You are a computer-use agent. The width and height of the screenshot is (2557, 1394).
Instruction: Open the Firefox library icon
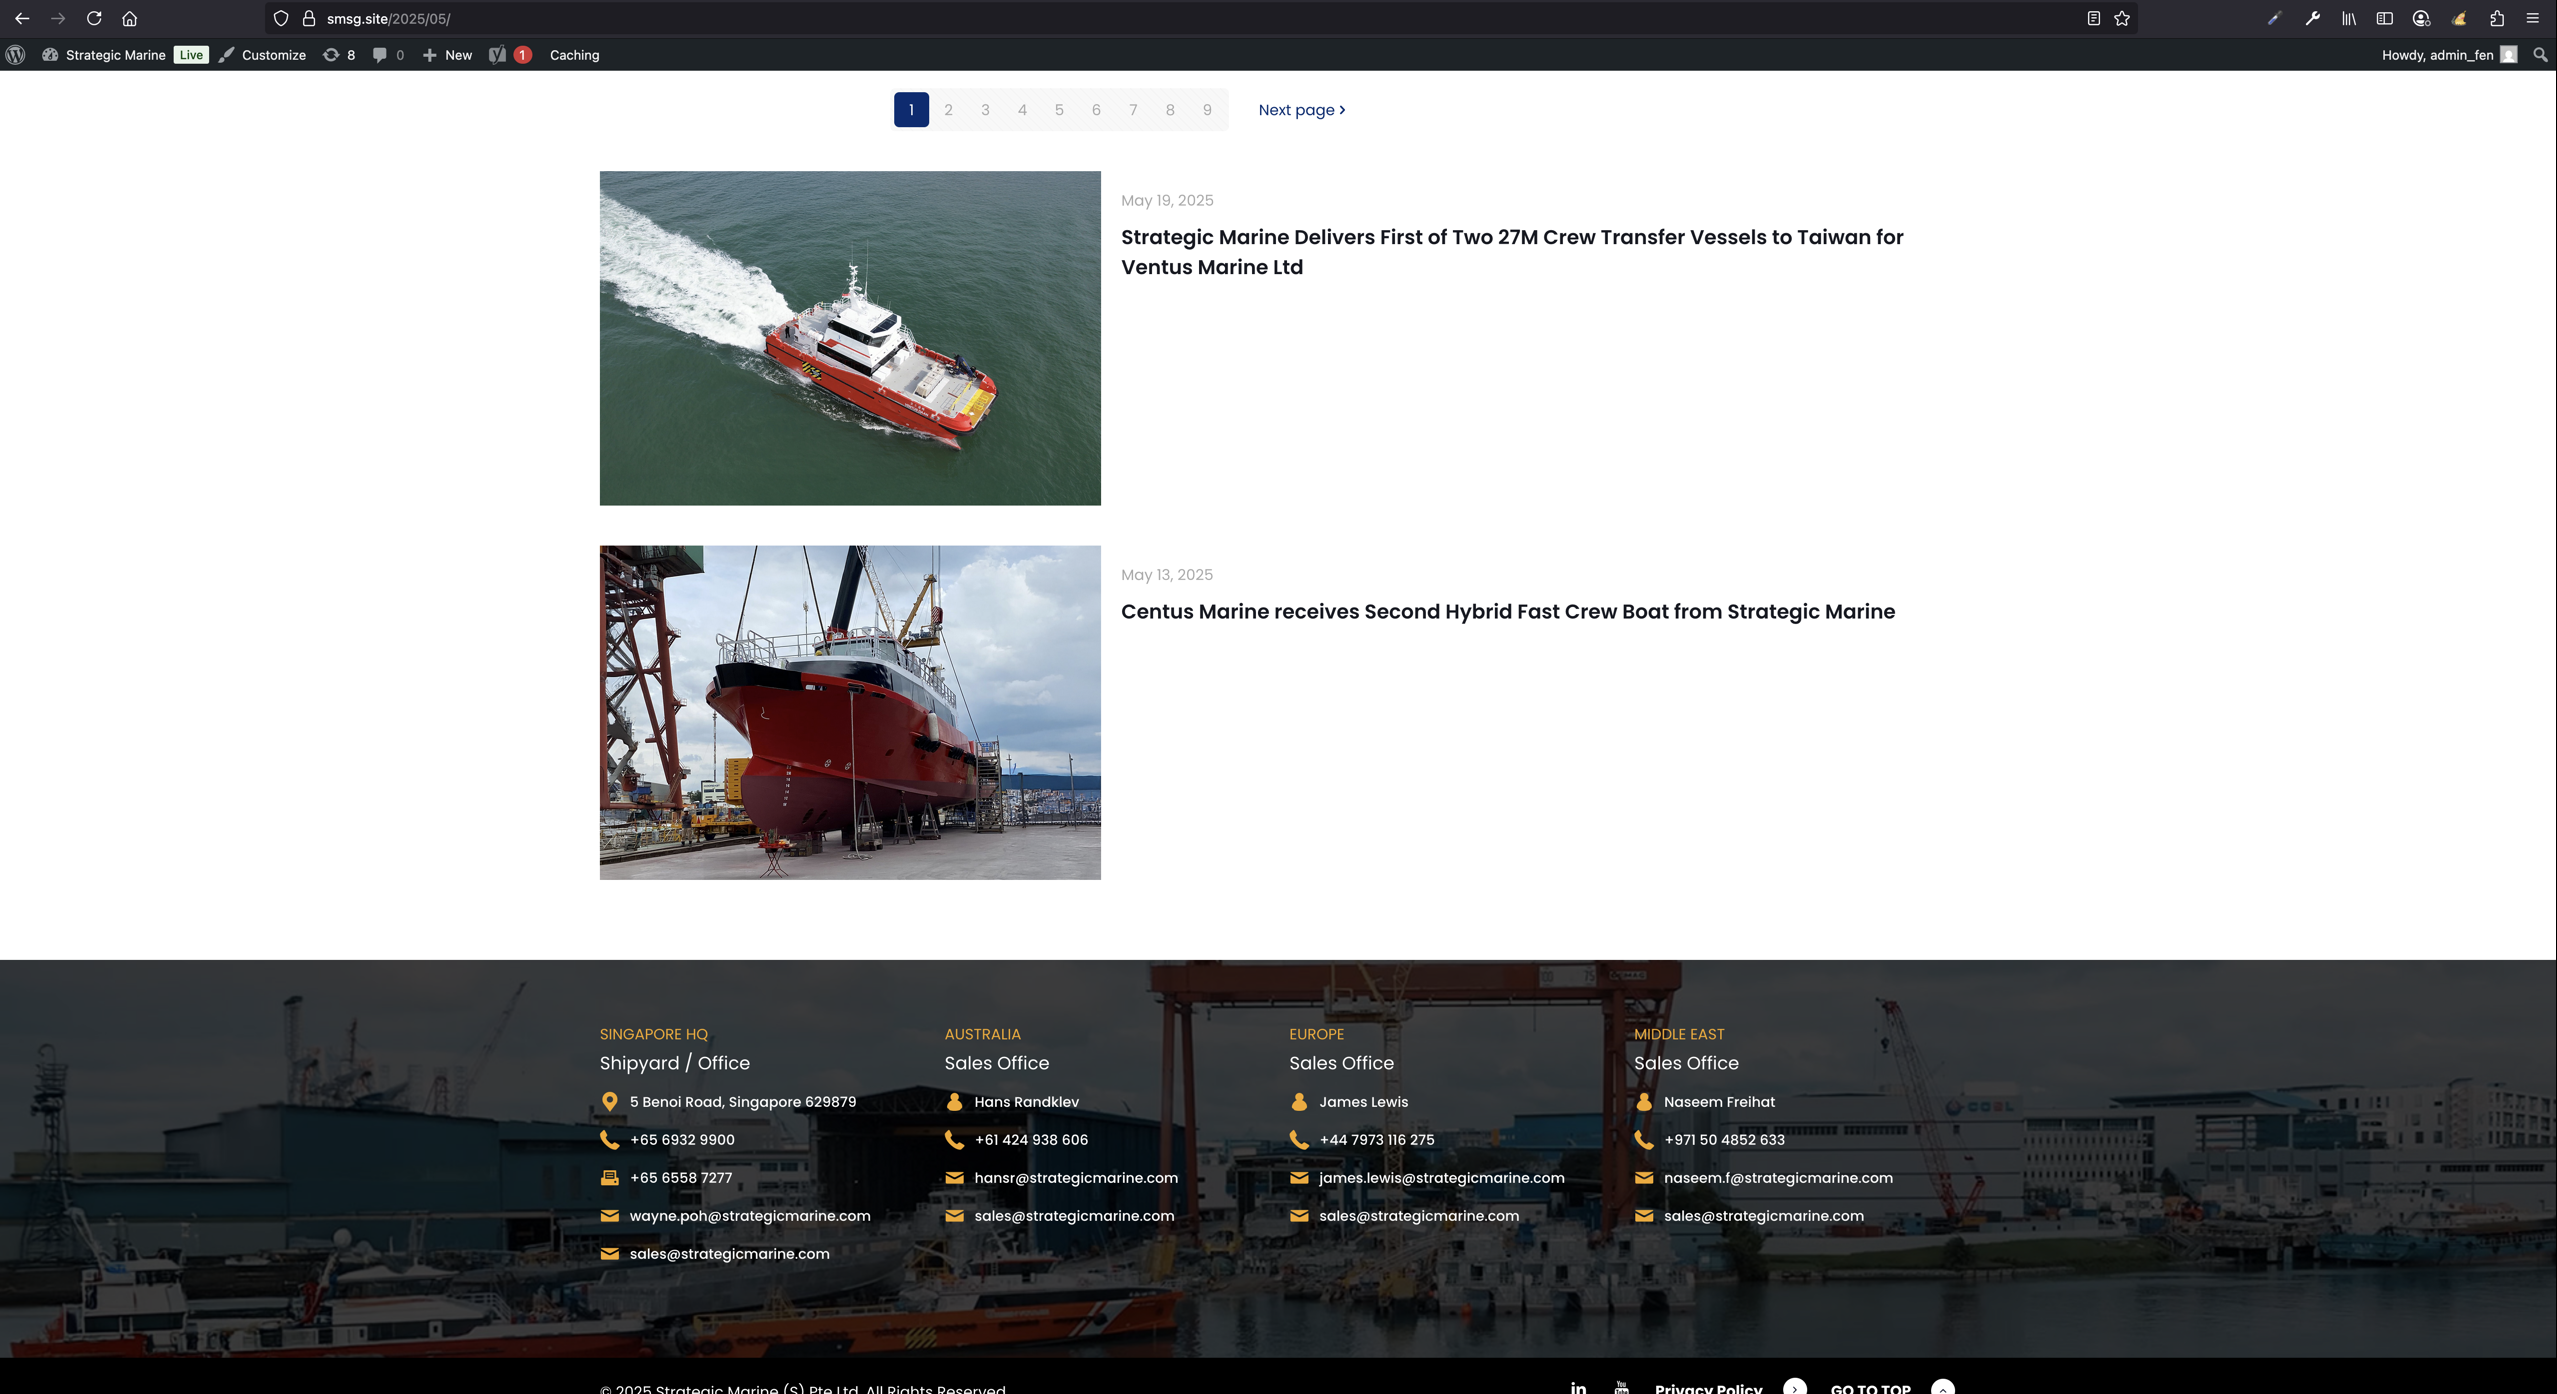click(x=2349, y=18)
